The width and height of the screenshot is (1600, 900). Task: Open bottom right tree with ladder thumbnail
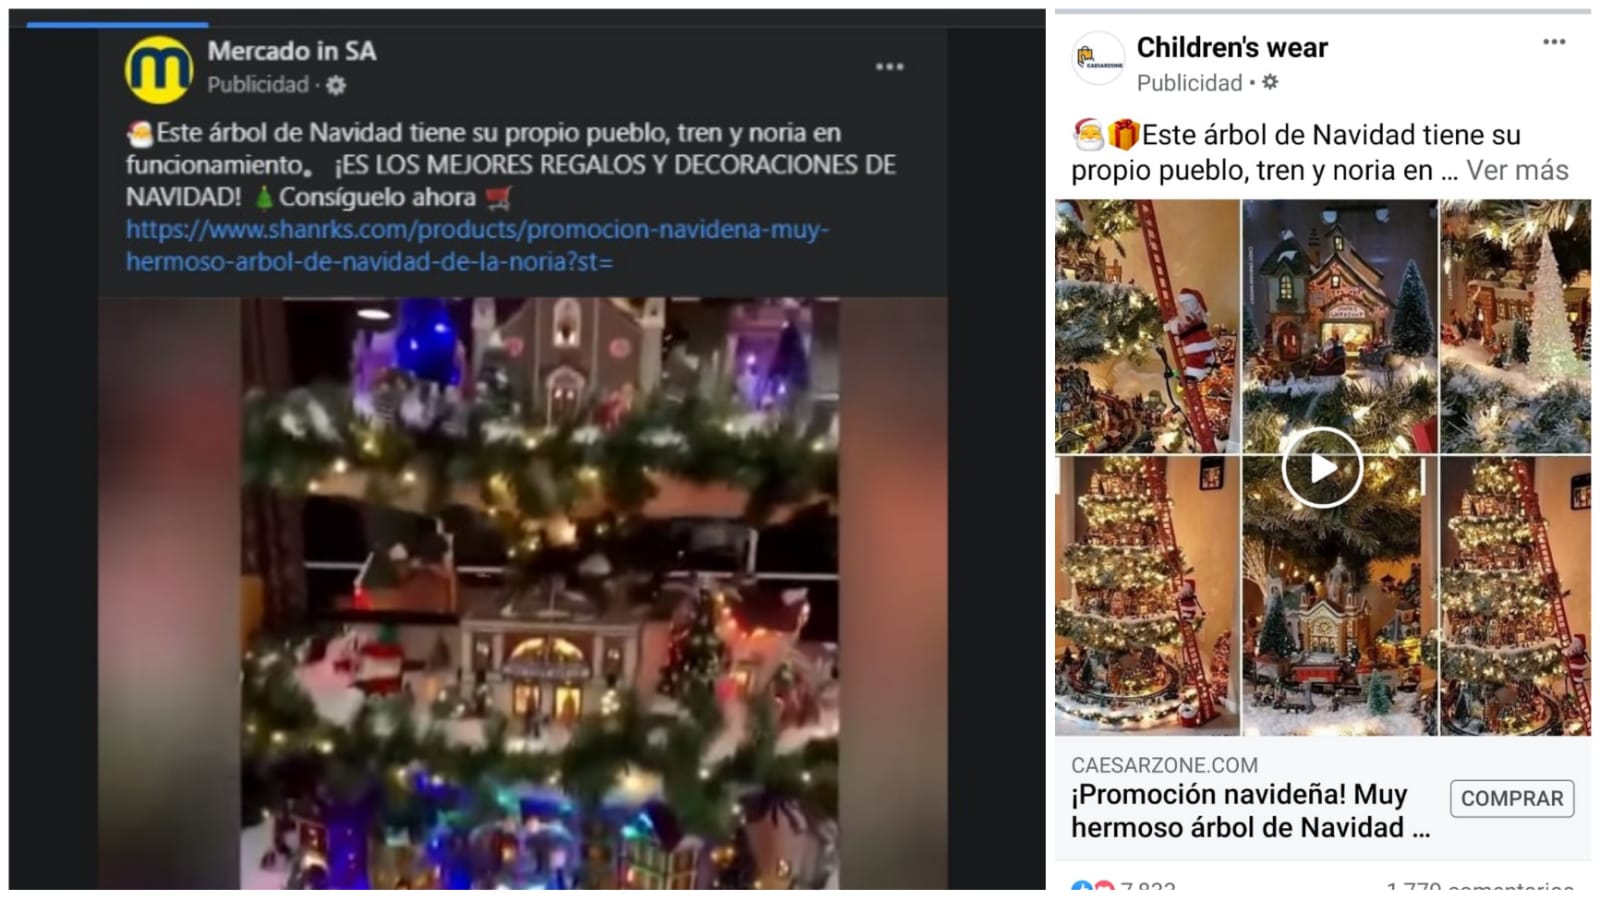coord(1515,596)
